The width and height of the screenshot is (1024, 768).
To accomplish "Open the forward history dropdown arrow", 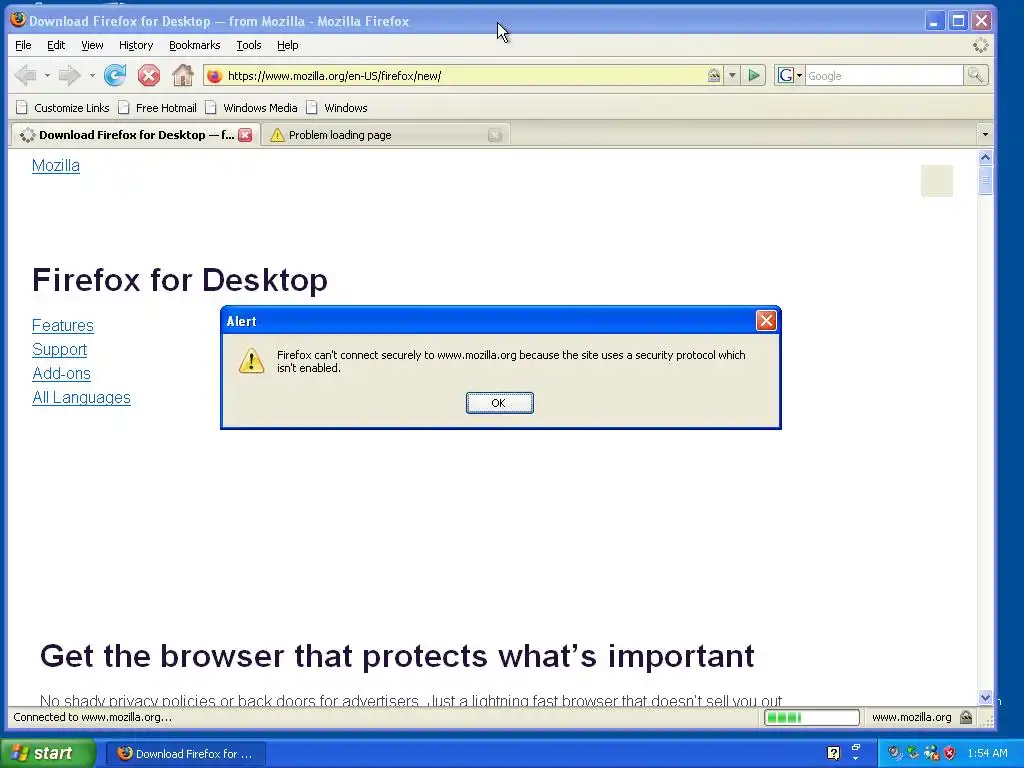I will click(x=92, y=76).
